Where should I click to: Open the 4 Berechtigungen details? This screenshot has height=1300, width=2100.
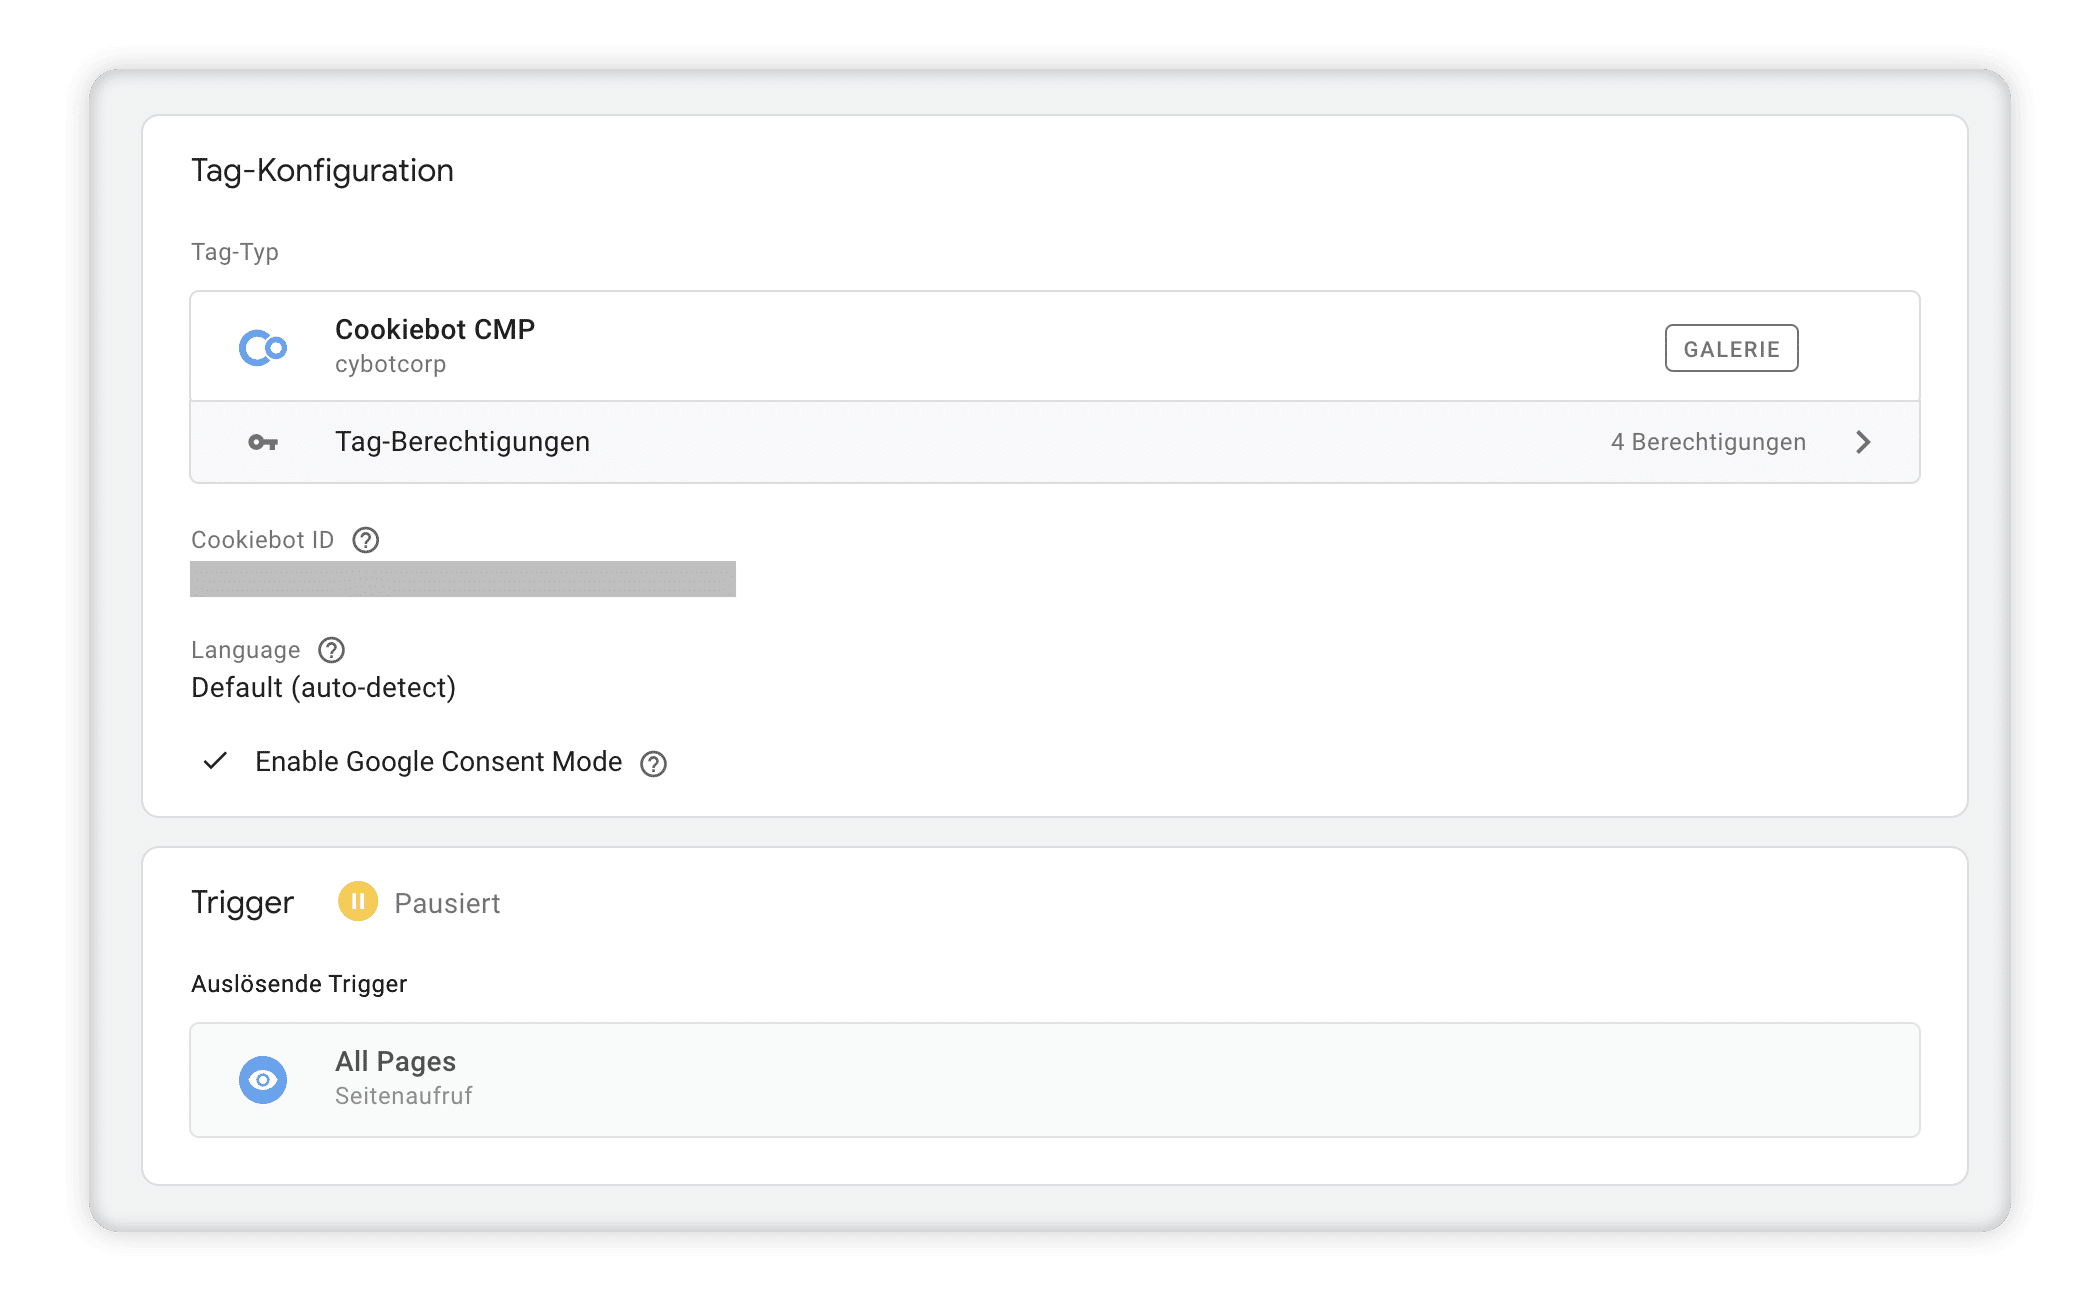(1708, 442)
